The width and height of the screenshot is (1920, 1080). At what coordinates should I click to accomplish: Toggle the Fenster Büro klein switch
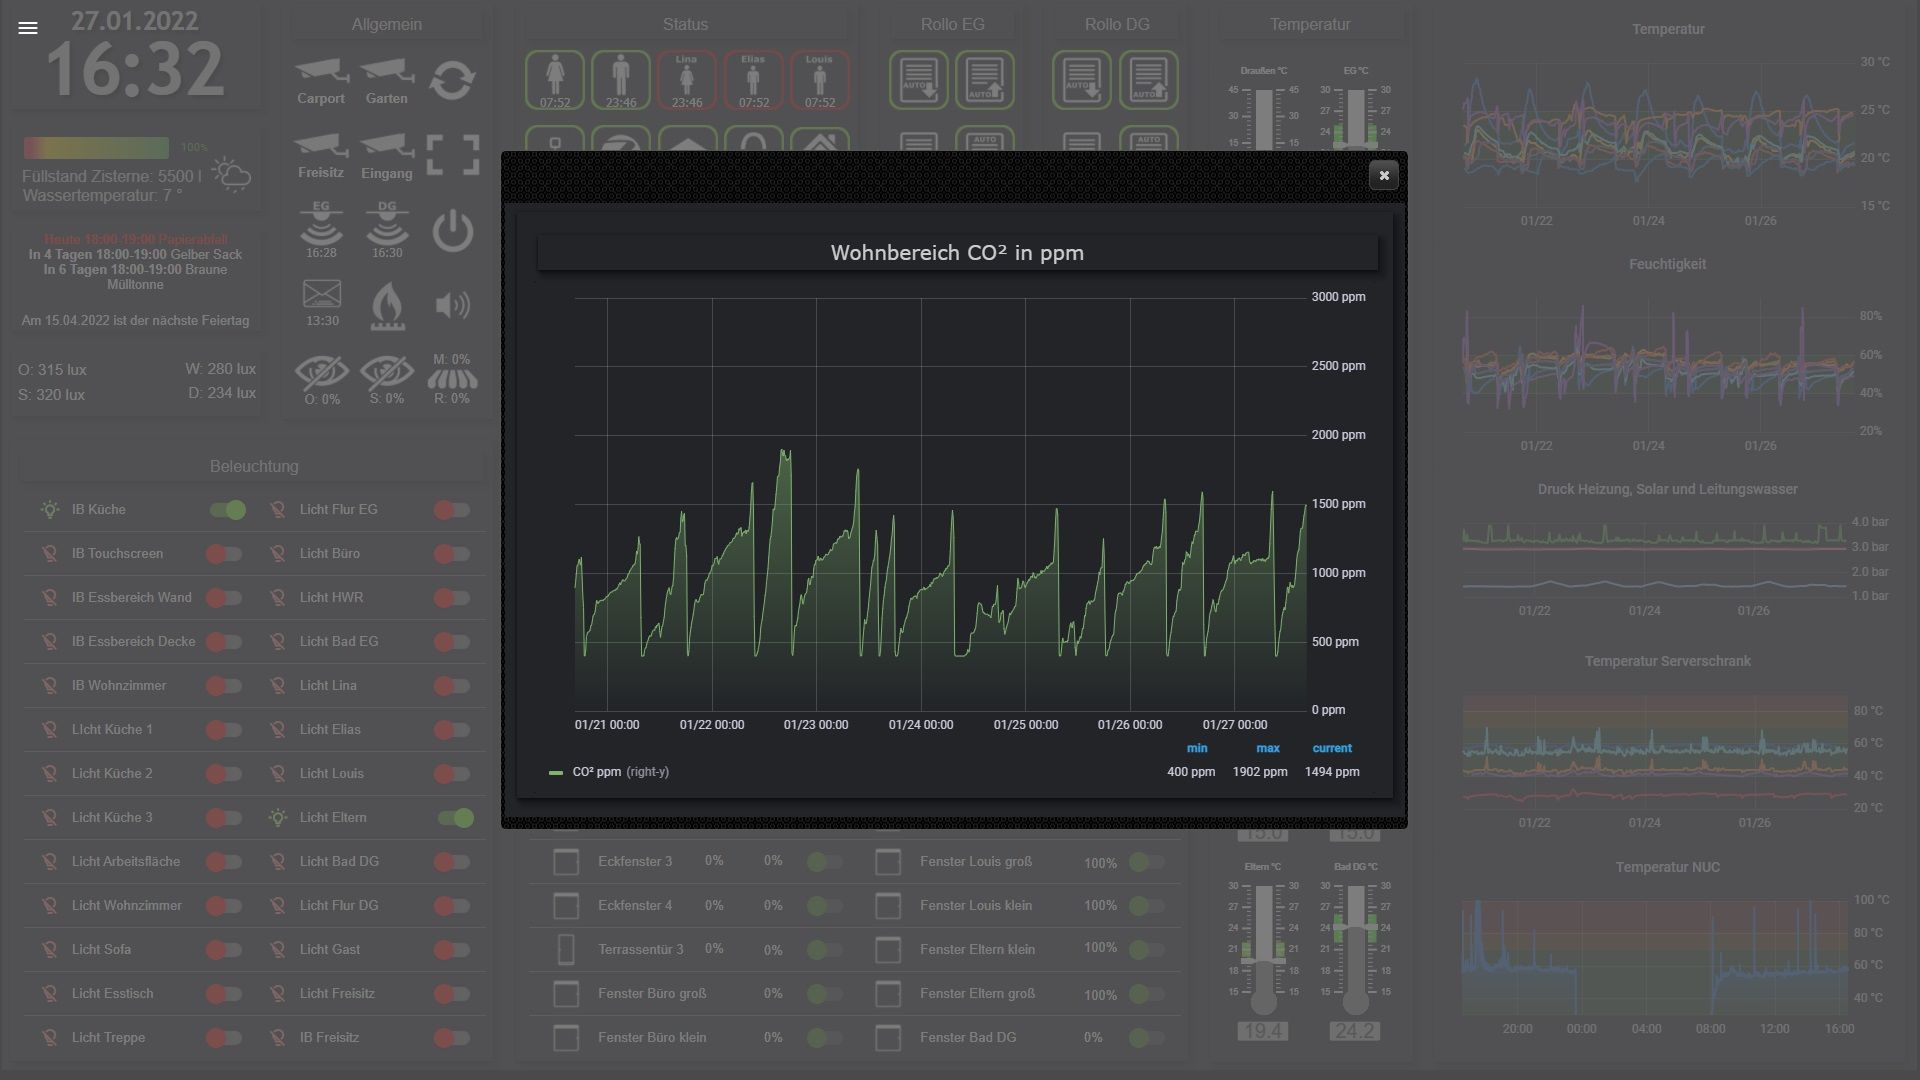tap(824, 1038)
